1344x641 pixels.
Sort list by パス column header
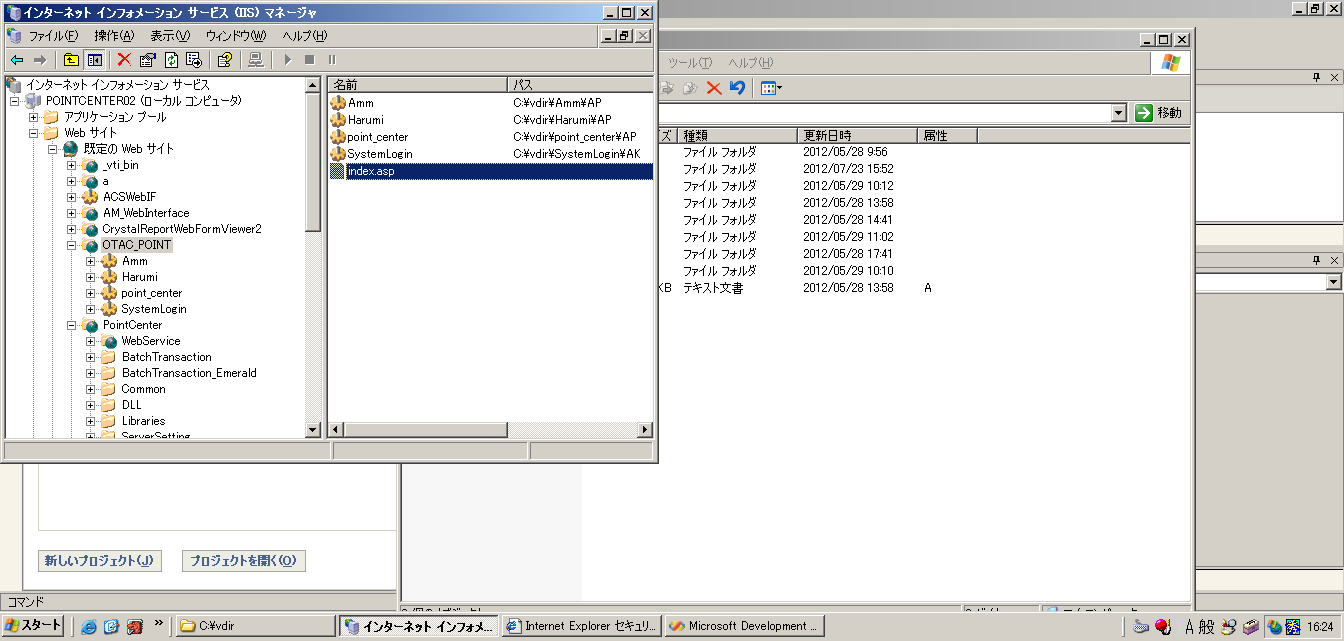coord(580,85)
